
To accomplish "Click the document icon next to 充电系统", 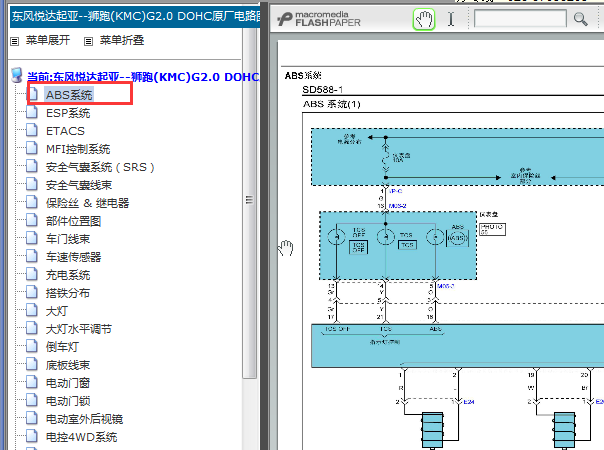I will (32, 274).
